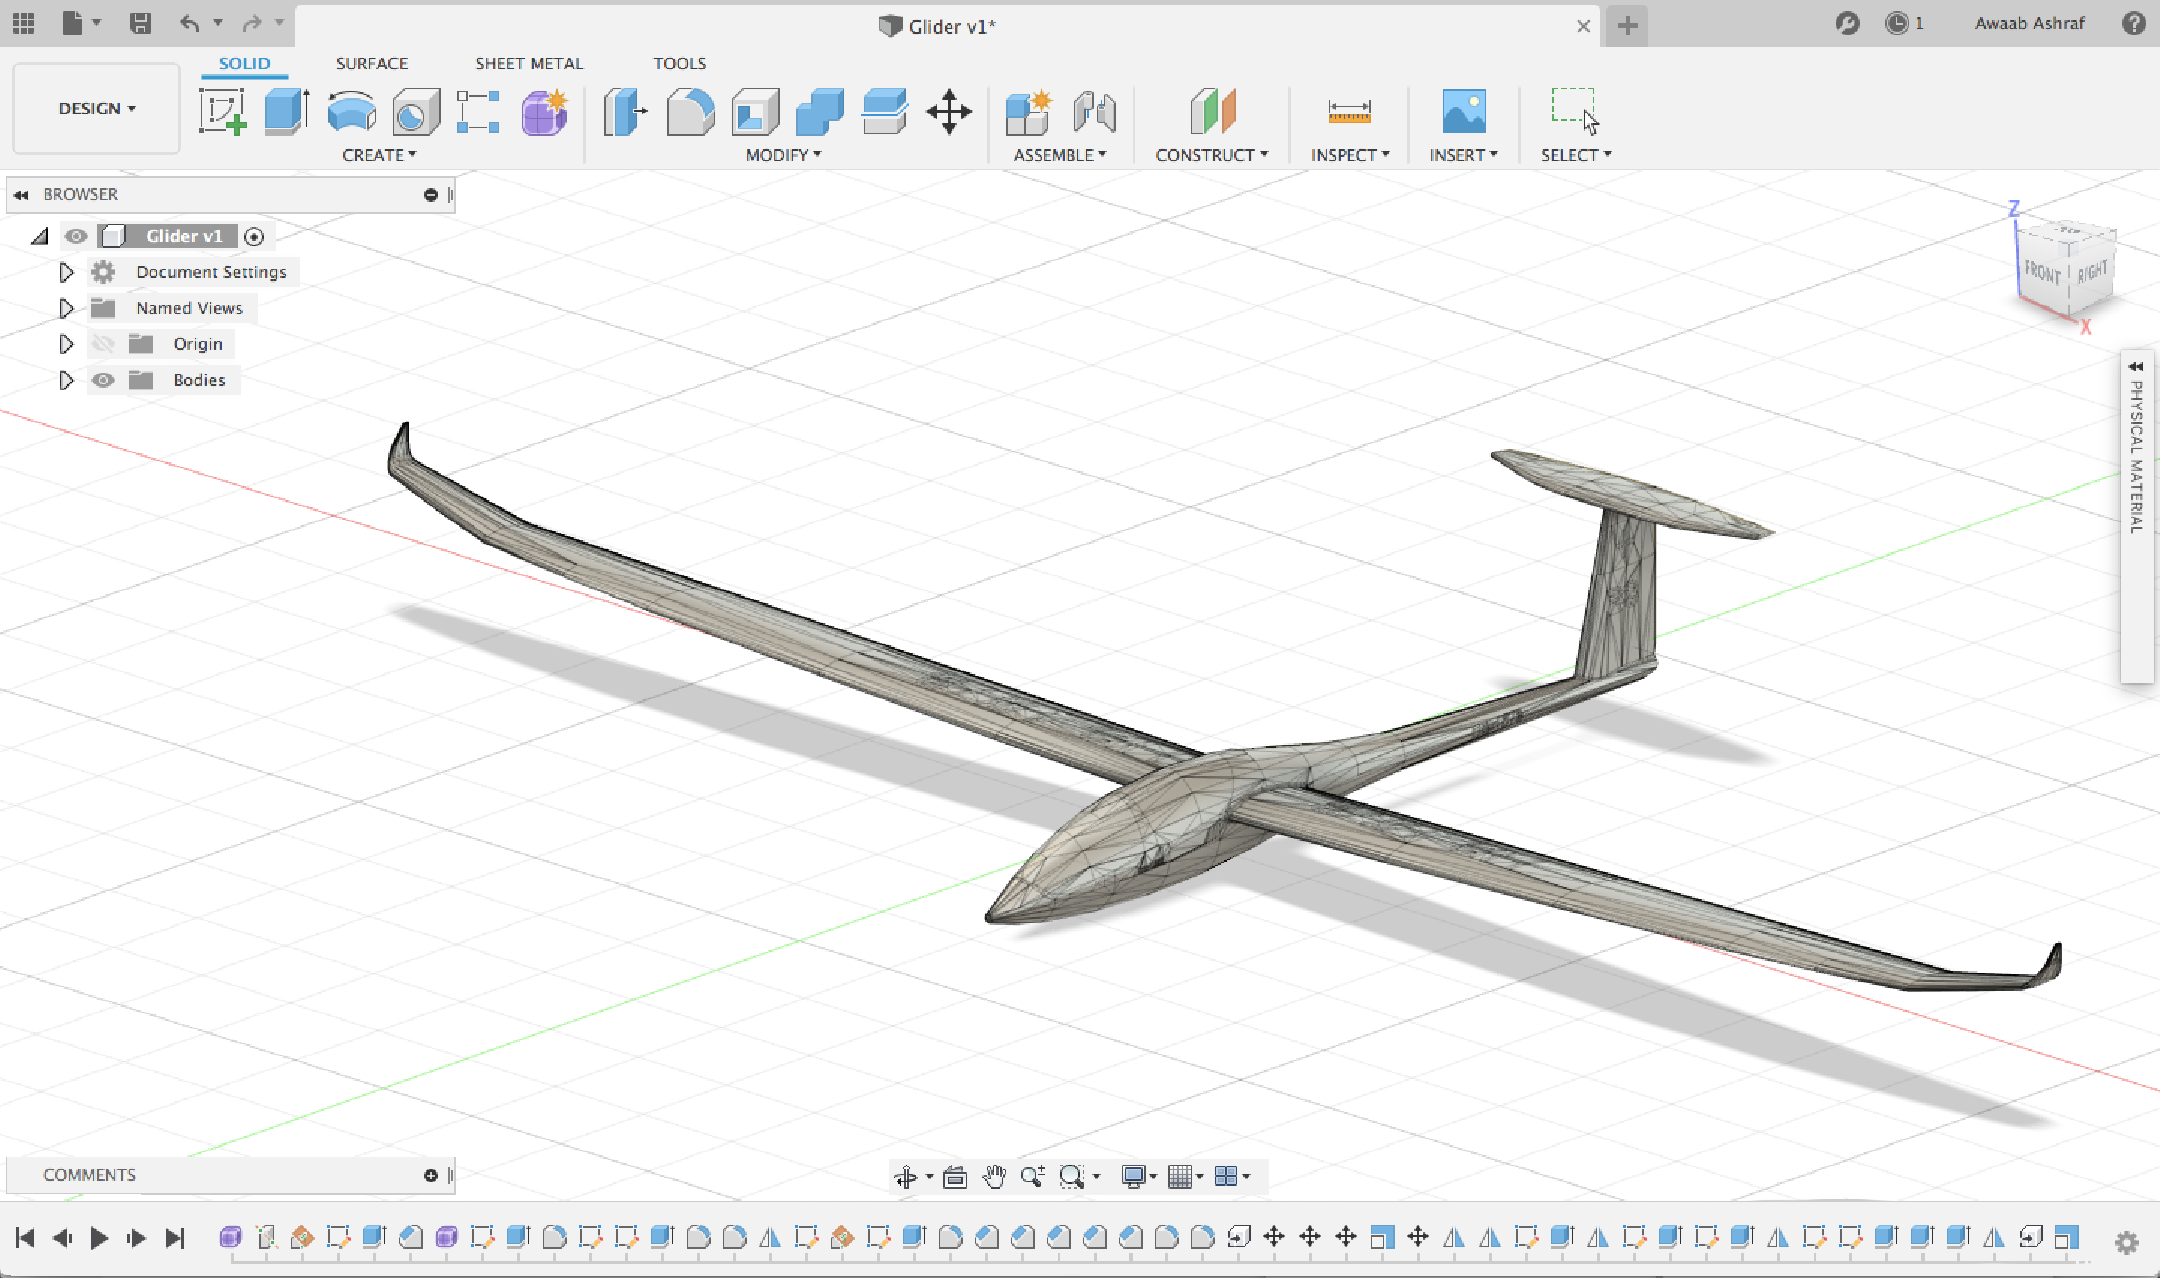Image resolution: width=2160 pixels, height=1278 pixels.
Task: Click the Insert Canvas icon
Action: point(1463,113)
